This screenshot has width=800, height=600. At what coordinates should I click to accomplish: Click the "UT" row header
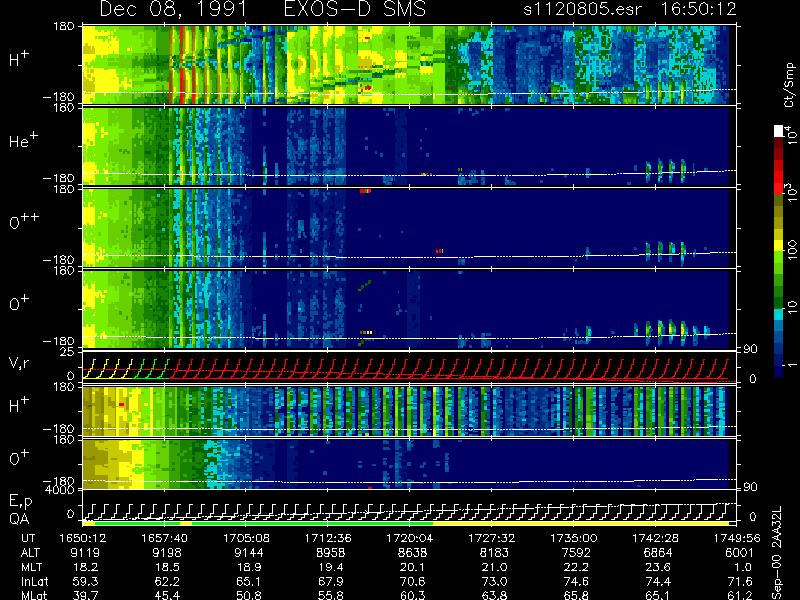pyautogui.click(x=29, y=538)
